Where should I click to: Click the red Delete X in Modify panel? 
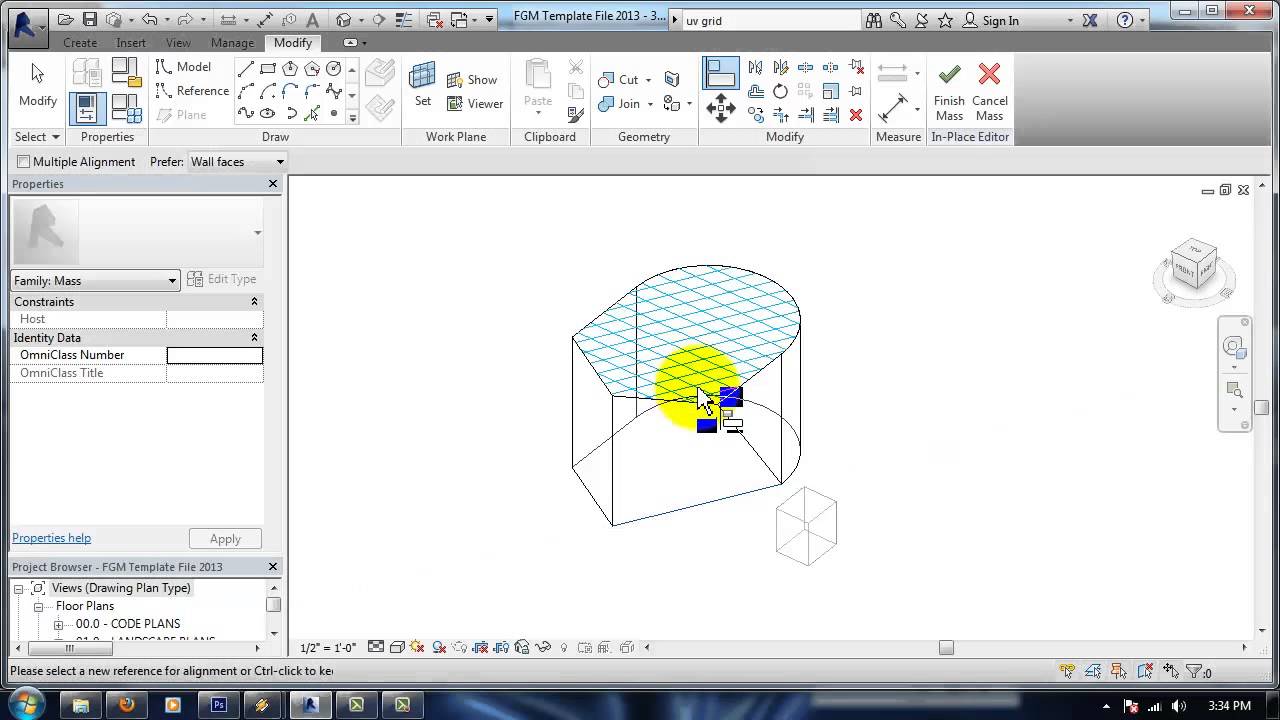856,115
